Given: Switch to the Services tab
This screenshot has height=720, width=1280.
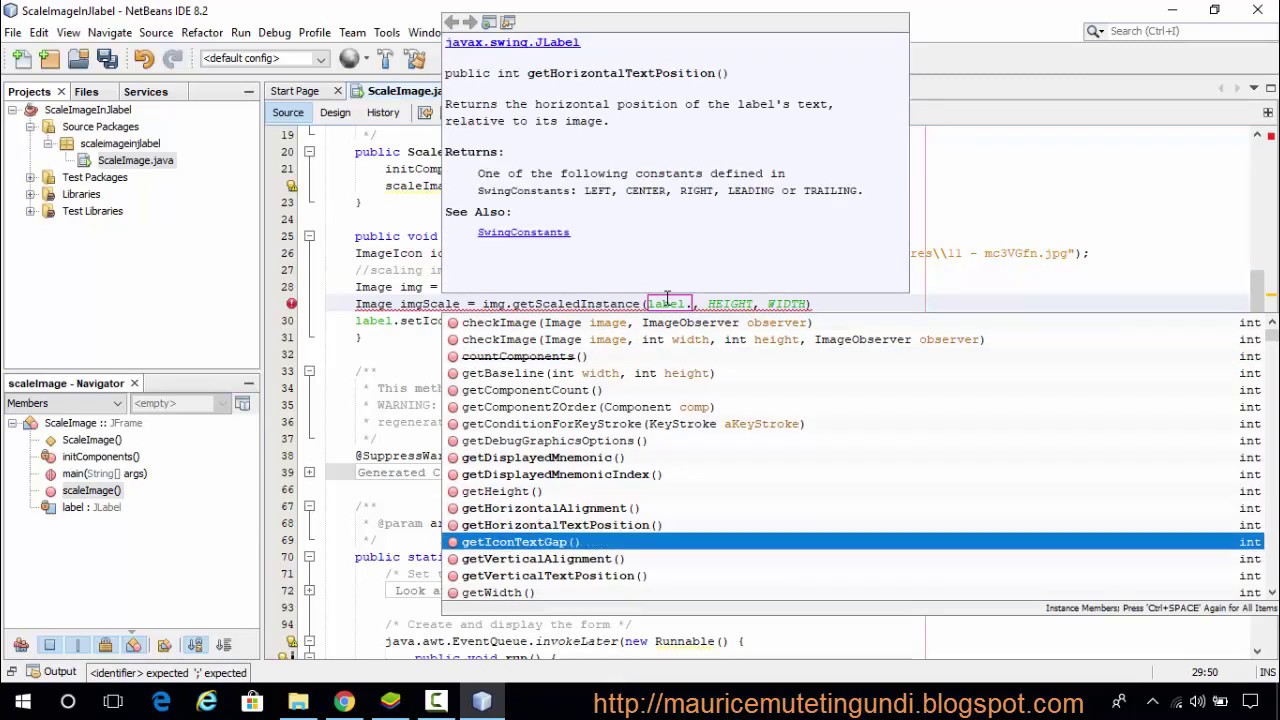Looking at the screenshot, I should pyautogui.click(x=146, y=92).
